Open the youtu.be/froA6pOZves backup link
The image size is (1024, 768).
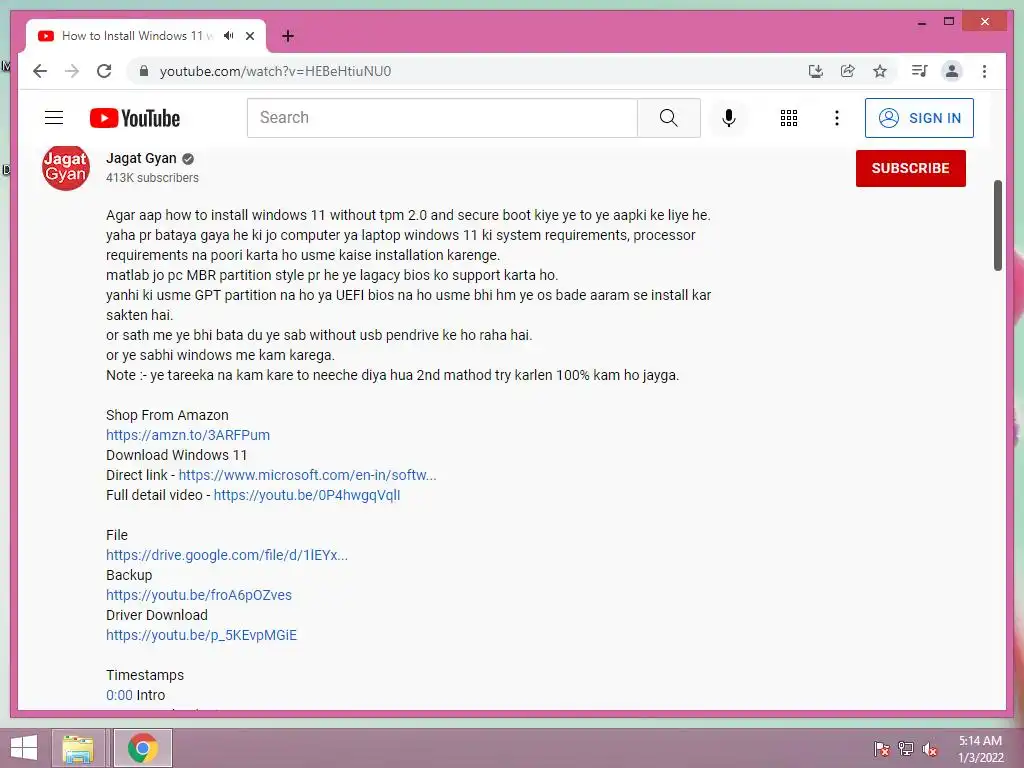pyautogui.click(x=199, y=595)
